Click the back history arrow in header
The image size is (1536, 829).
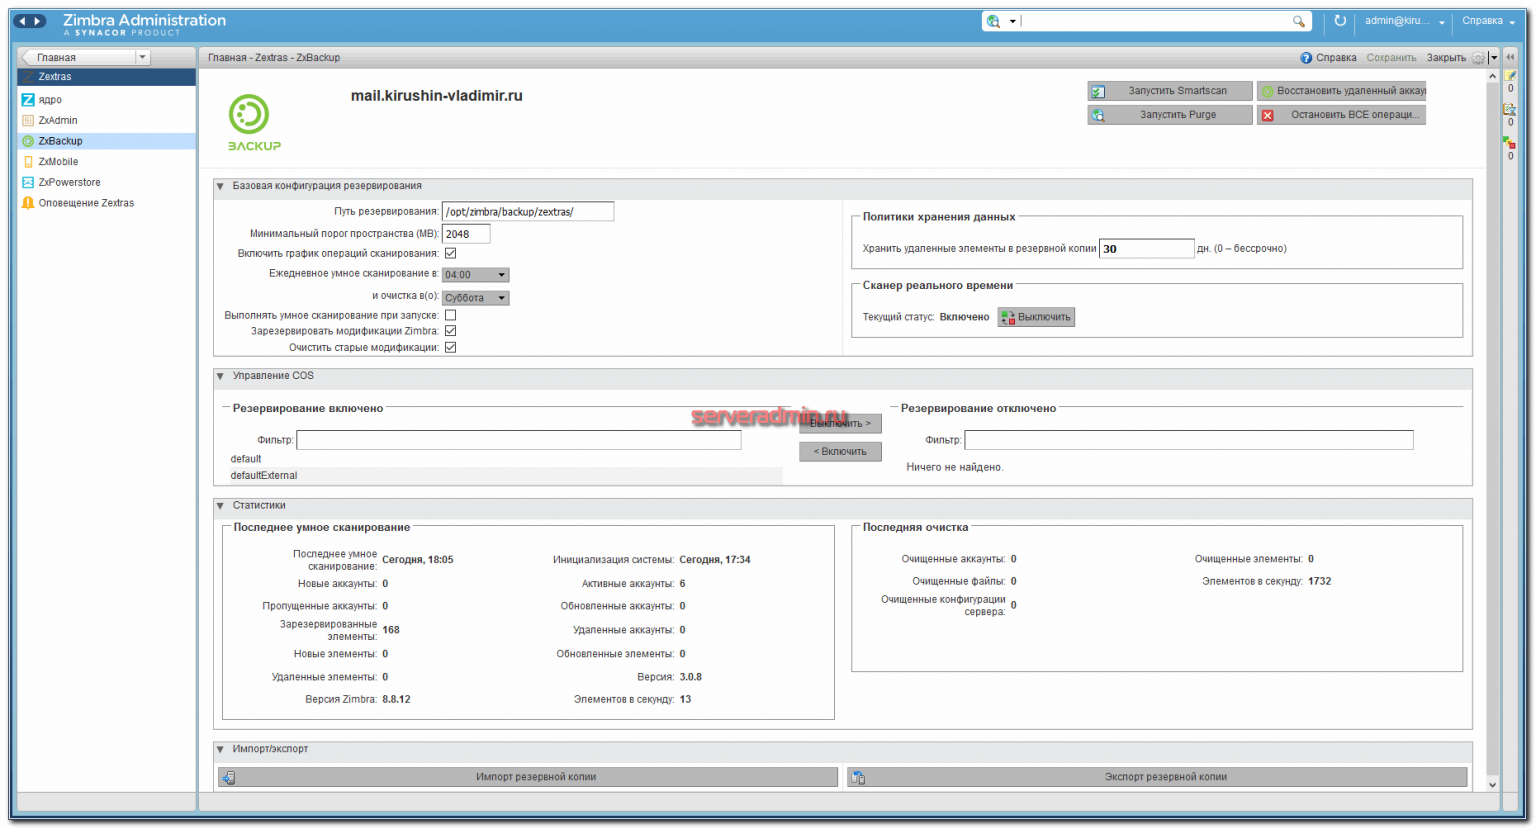click(x=23, y=21)
